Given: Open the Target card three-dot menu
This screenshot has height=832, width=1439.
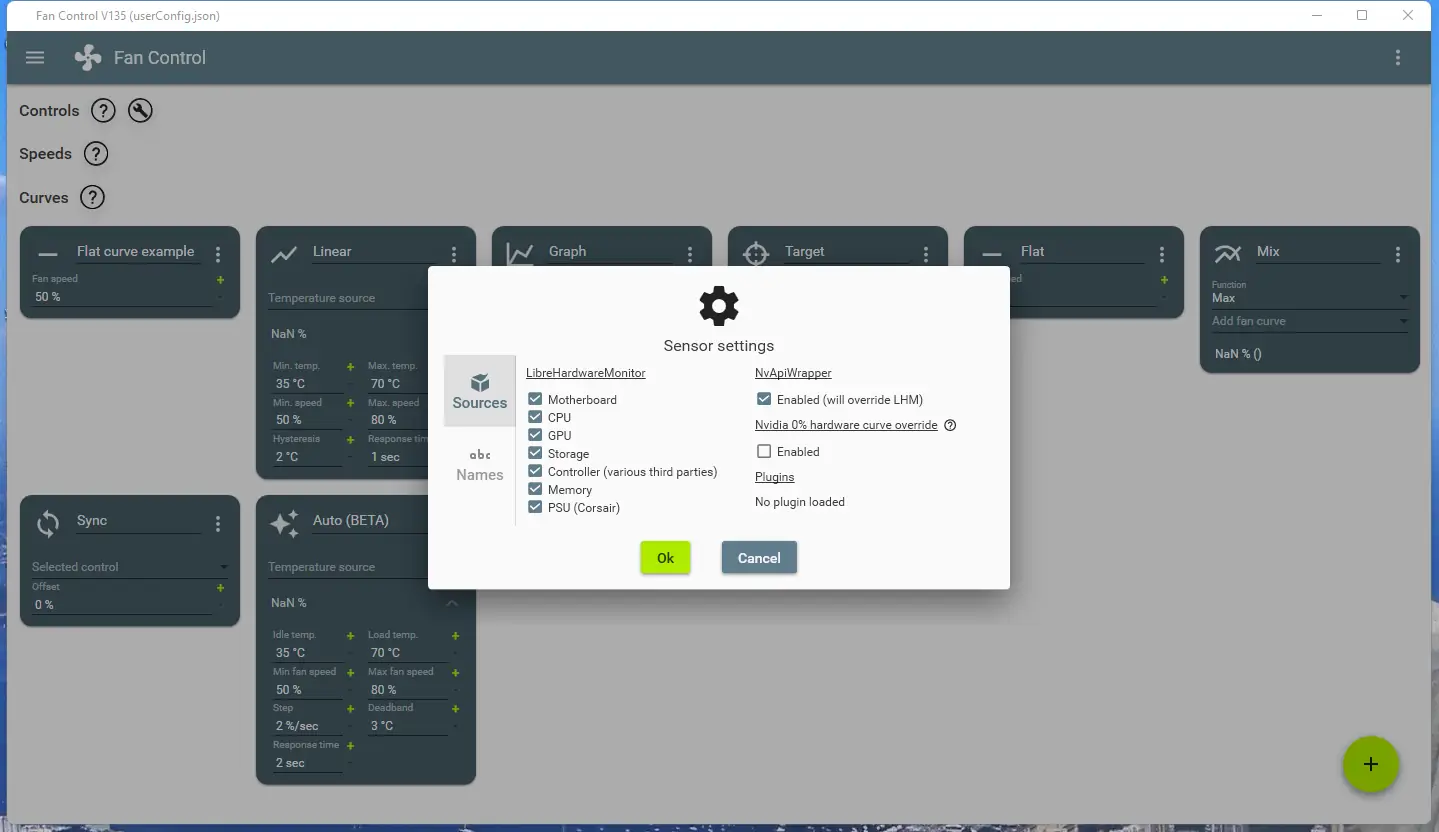Looking at the screenshot, I should (926, 255).
